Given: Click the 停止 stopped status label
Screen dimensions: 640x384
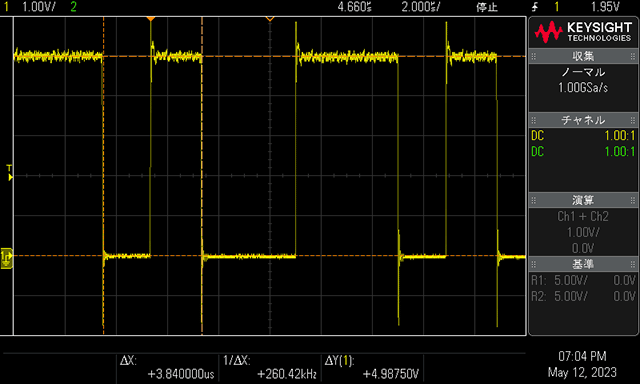Looking at the screenshot, I should coord(487,7).
